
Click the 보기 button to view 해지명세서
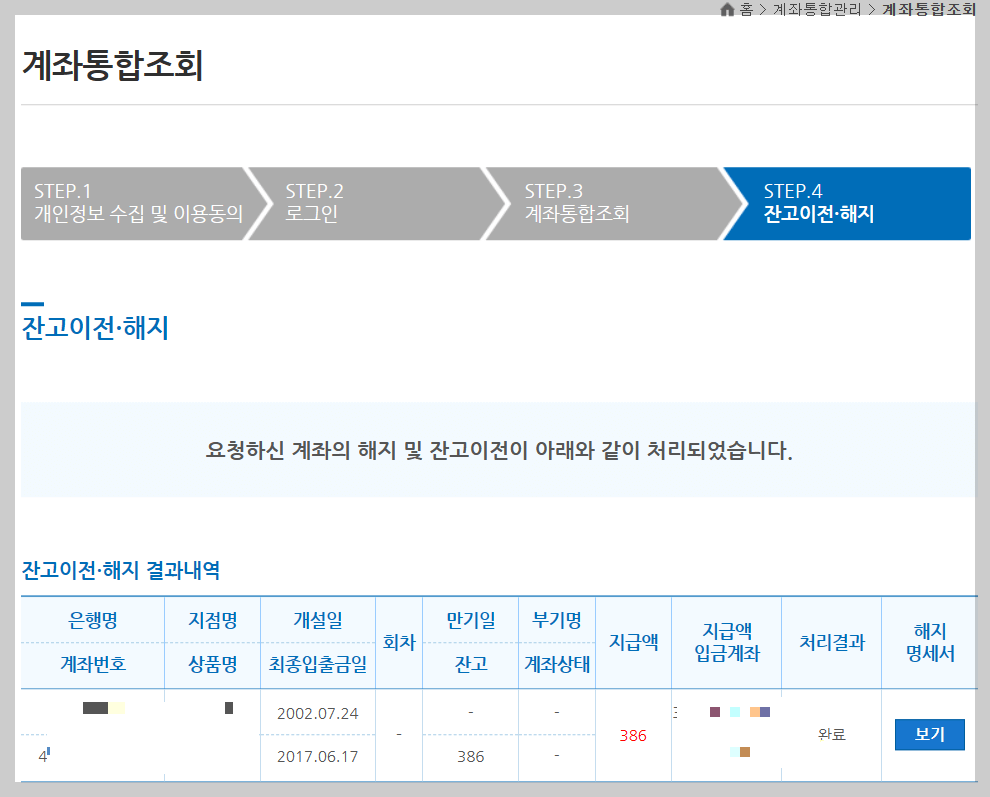coord(929,735)
